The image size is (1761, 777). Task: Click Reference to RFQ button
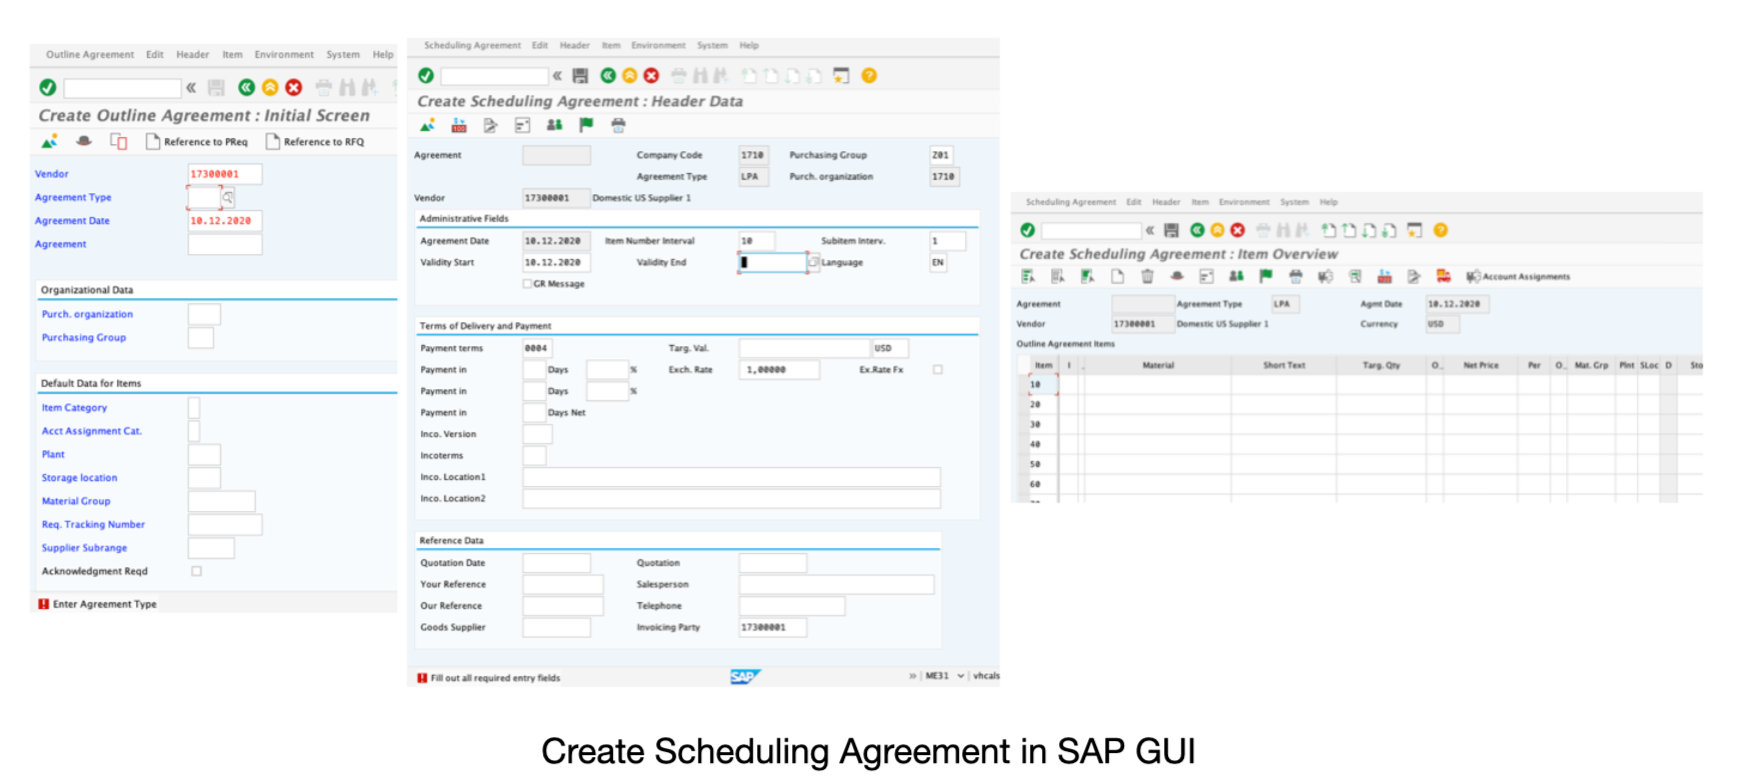315,142
